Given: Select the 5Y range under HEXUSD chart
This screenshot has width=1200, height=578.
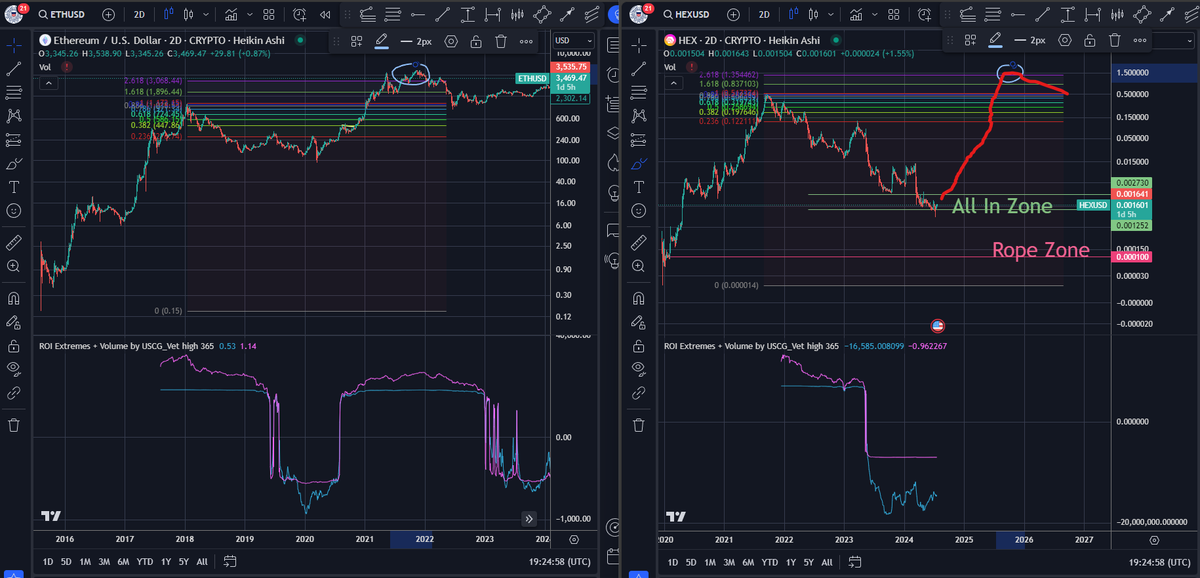Looking at the screenshot, I should pyautogui.click(x=809, y=562).
